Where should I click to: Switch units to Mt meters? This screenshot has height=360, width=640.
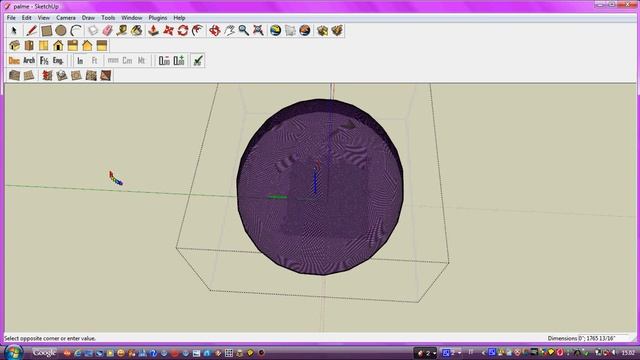coord(142,61)
